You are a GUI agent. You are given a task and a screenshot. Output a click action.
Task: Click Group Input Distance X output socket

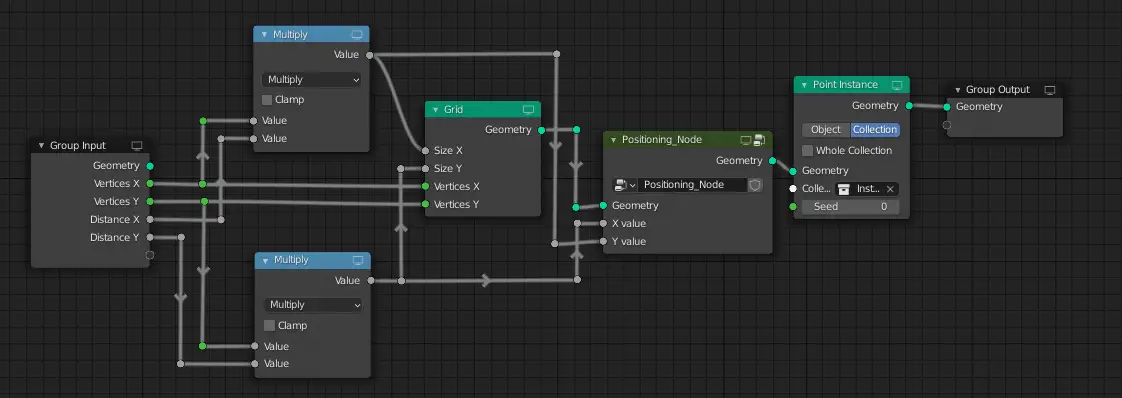150,219
